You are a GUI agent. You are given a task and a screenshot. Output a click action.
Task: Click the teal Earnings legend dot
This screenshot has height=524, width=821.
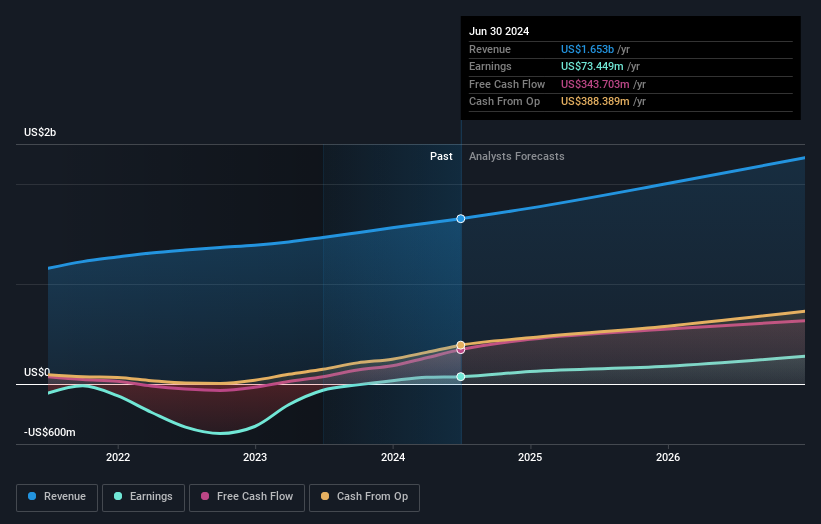(118, 496)
